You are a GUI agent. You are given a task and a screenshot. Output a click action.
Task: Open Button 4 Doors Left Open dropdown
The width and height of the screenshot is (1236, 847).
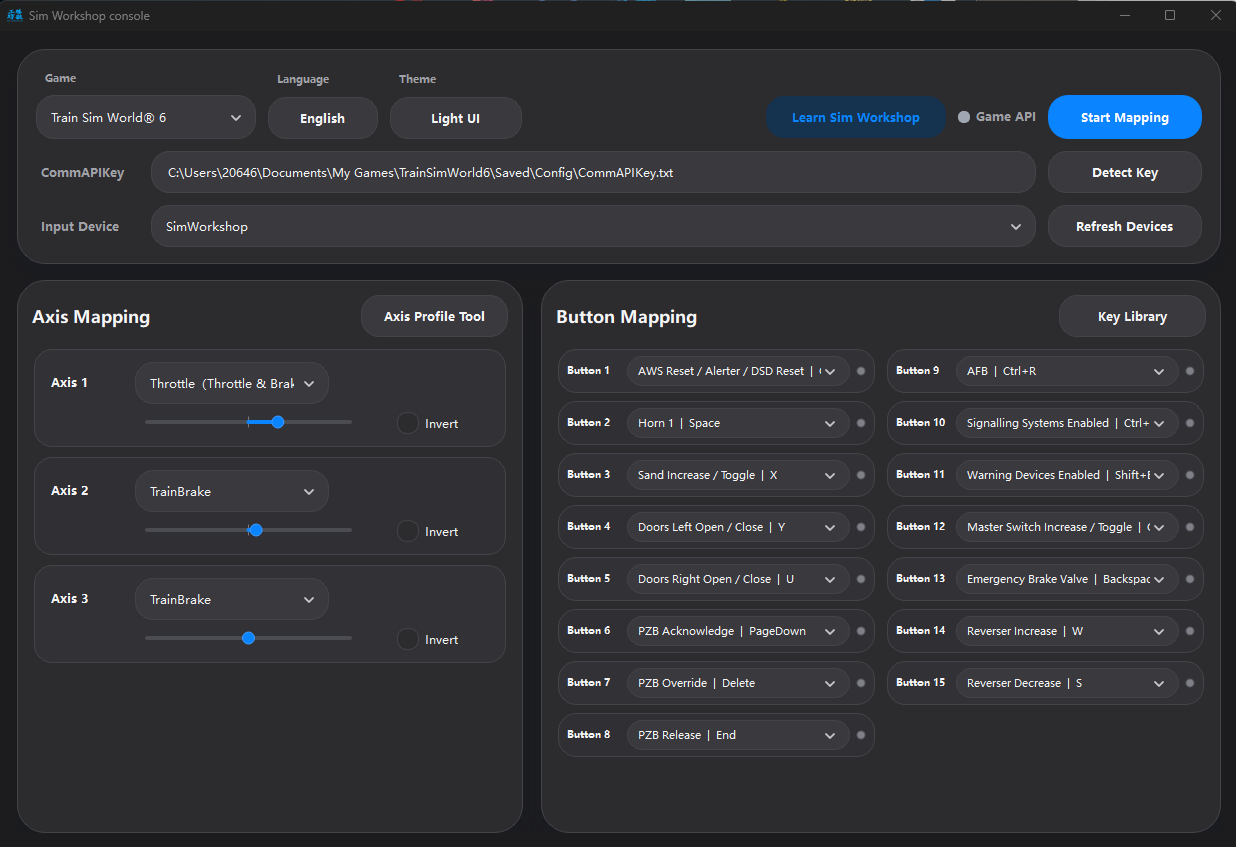coord(738,527)
